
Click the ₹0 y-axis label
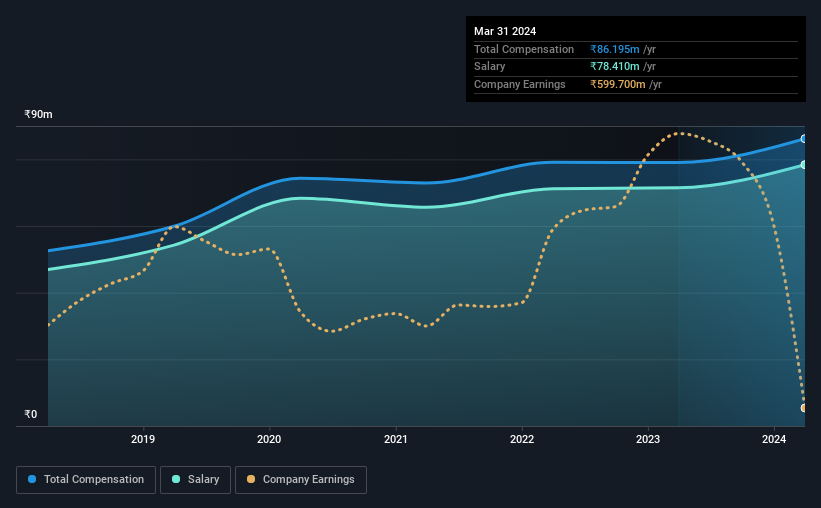[31, 414]
